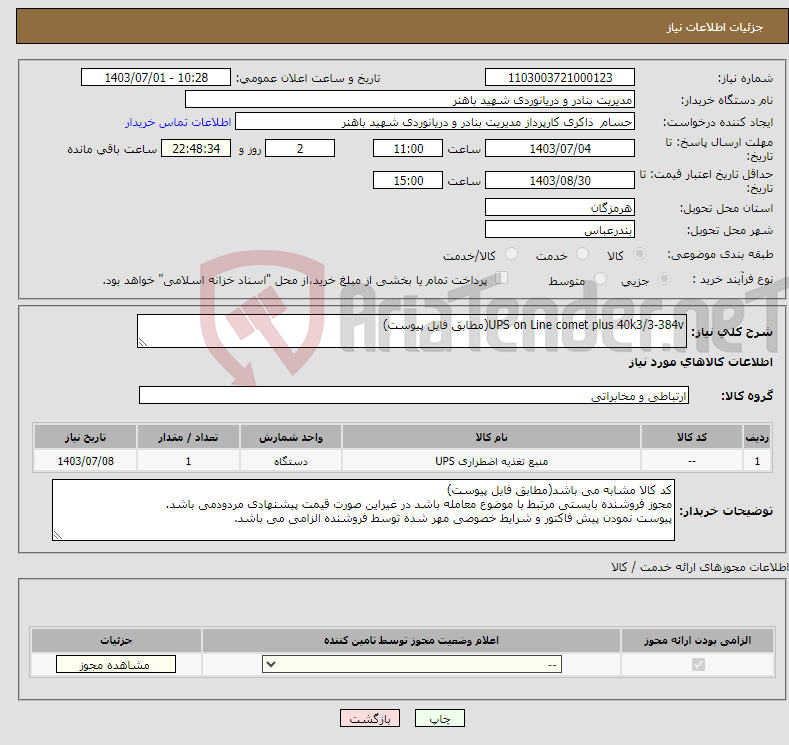Click the جزئیات column header in license table
This screenshot has height=745, width=789.
pos(116,640)
